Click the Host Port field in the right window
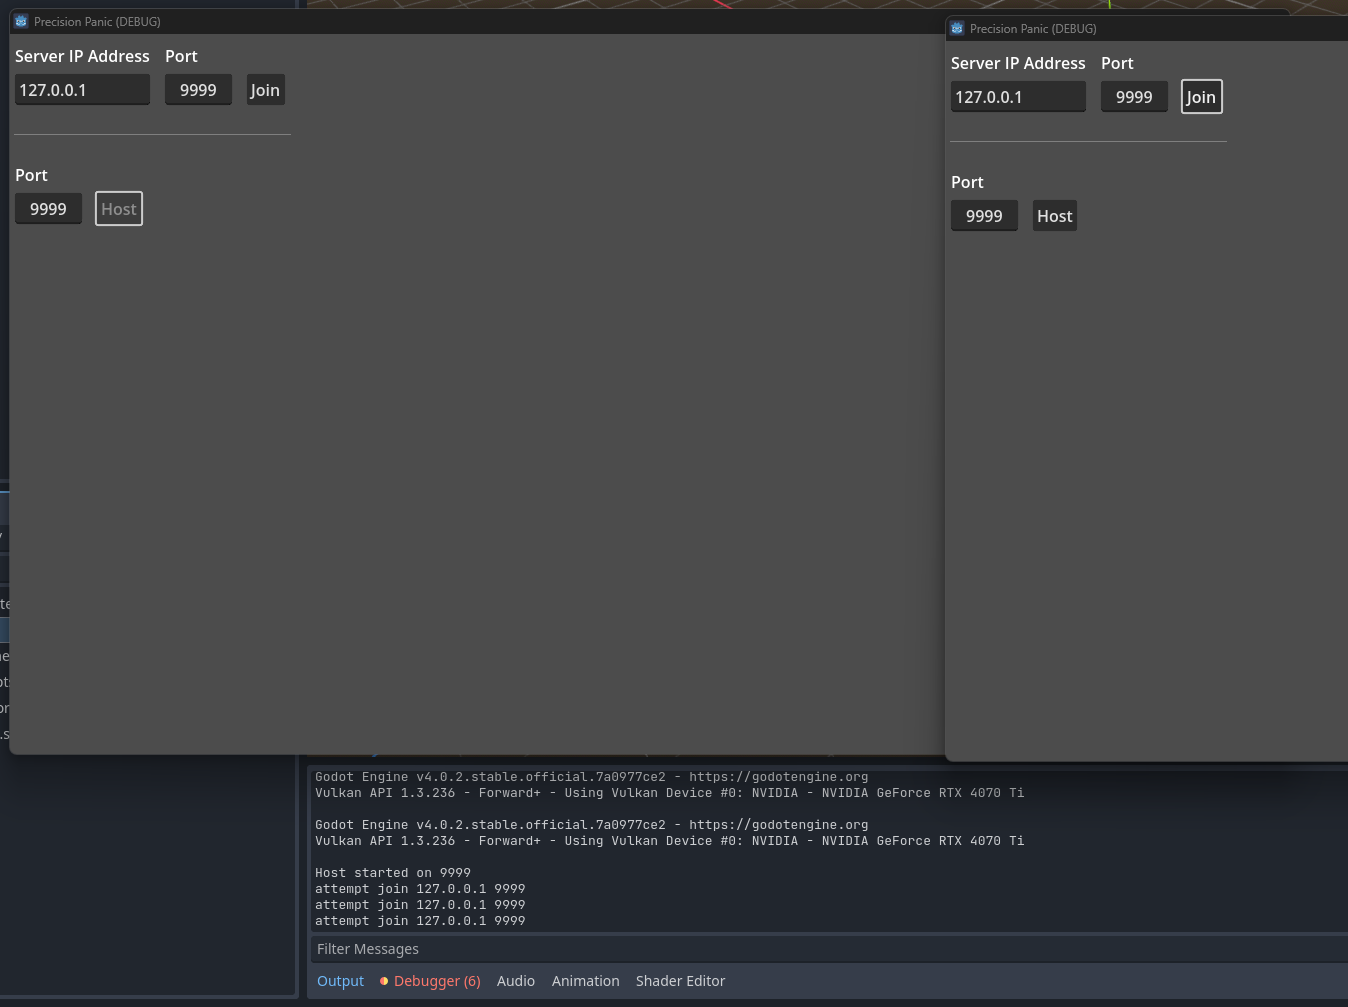 coord(984,215)
